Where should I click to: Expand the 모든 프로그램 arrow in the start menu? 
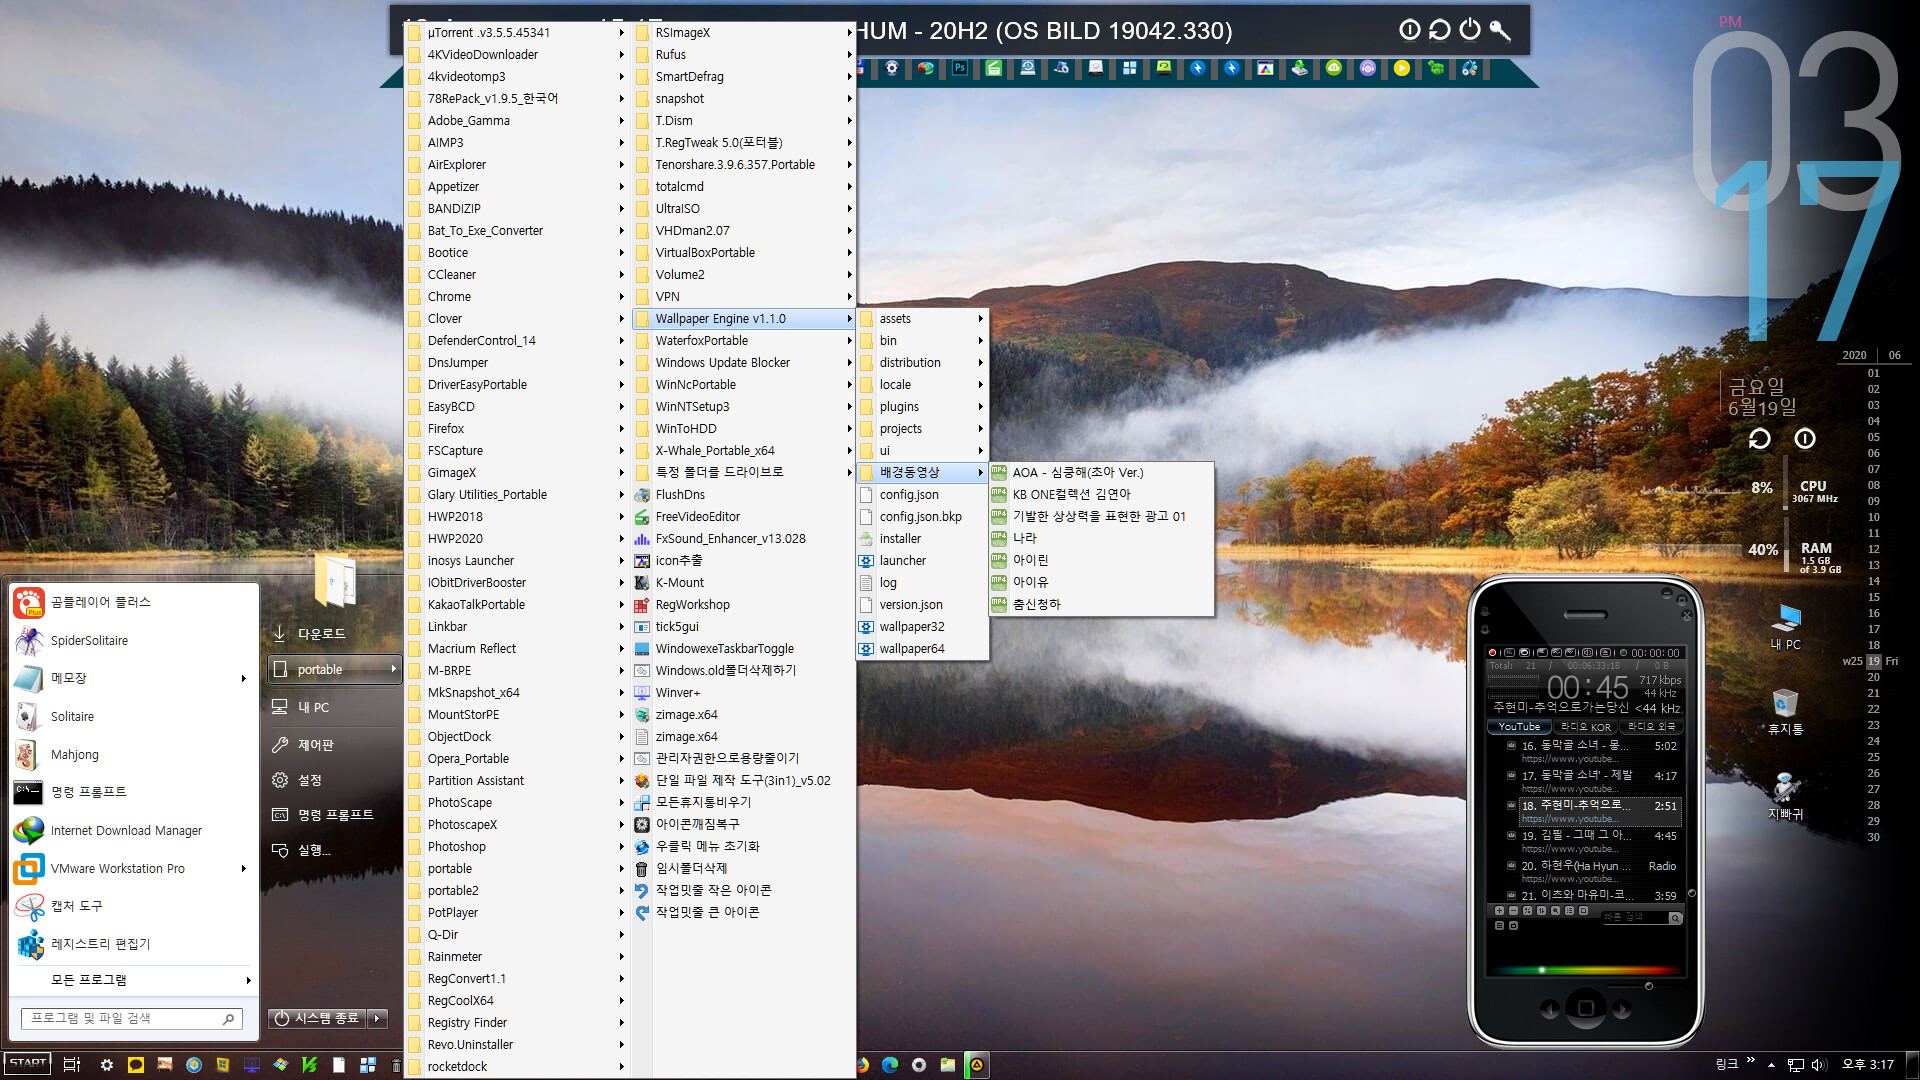248,980
